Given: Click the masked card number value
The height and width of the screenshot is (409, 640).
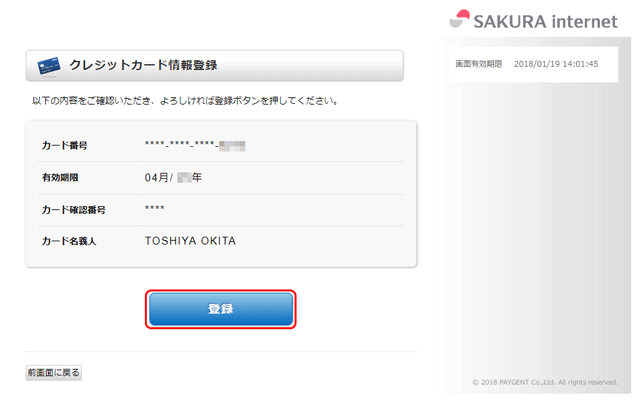Looking at the screenshot, I should 181,146.
